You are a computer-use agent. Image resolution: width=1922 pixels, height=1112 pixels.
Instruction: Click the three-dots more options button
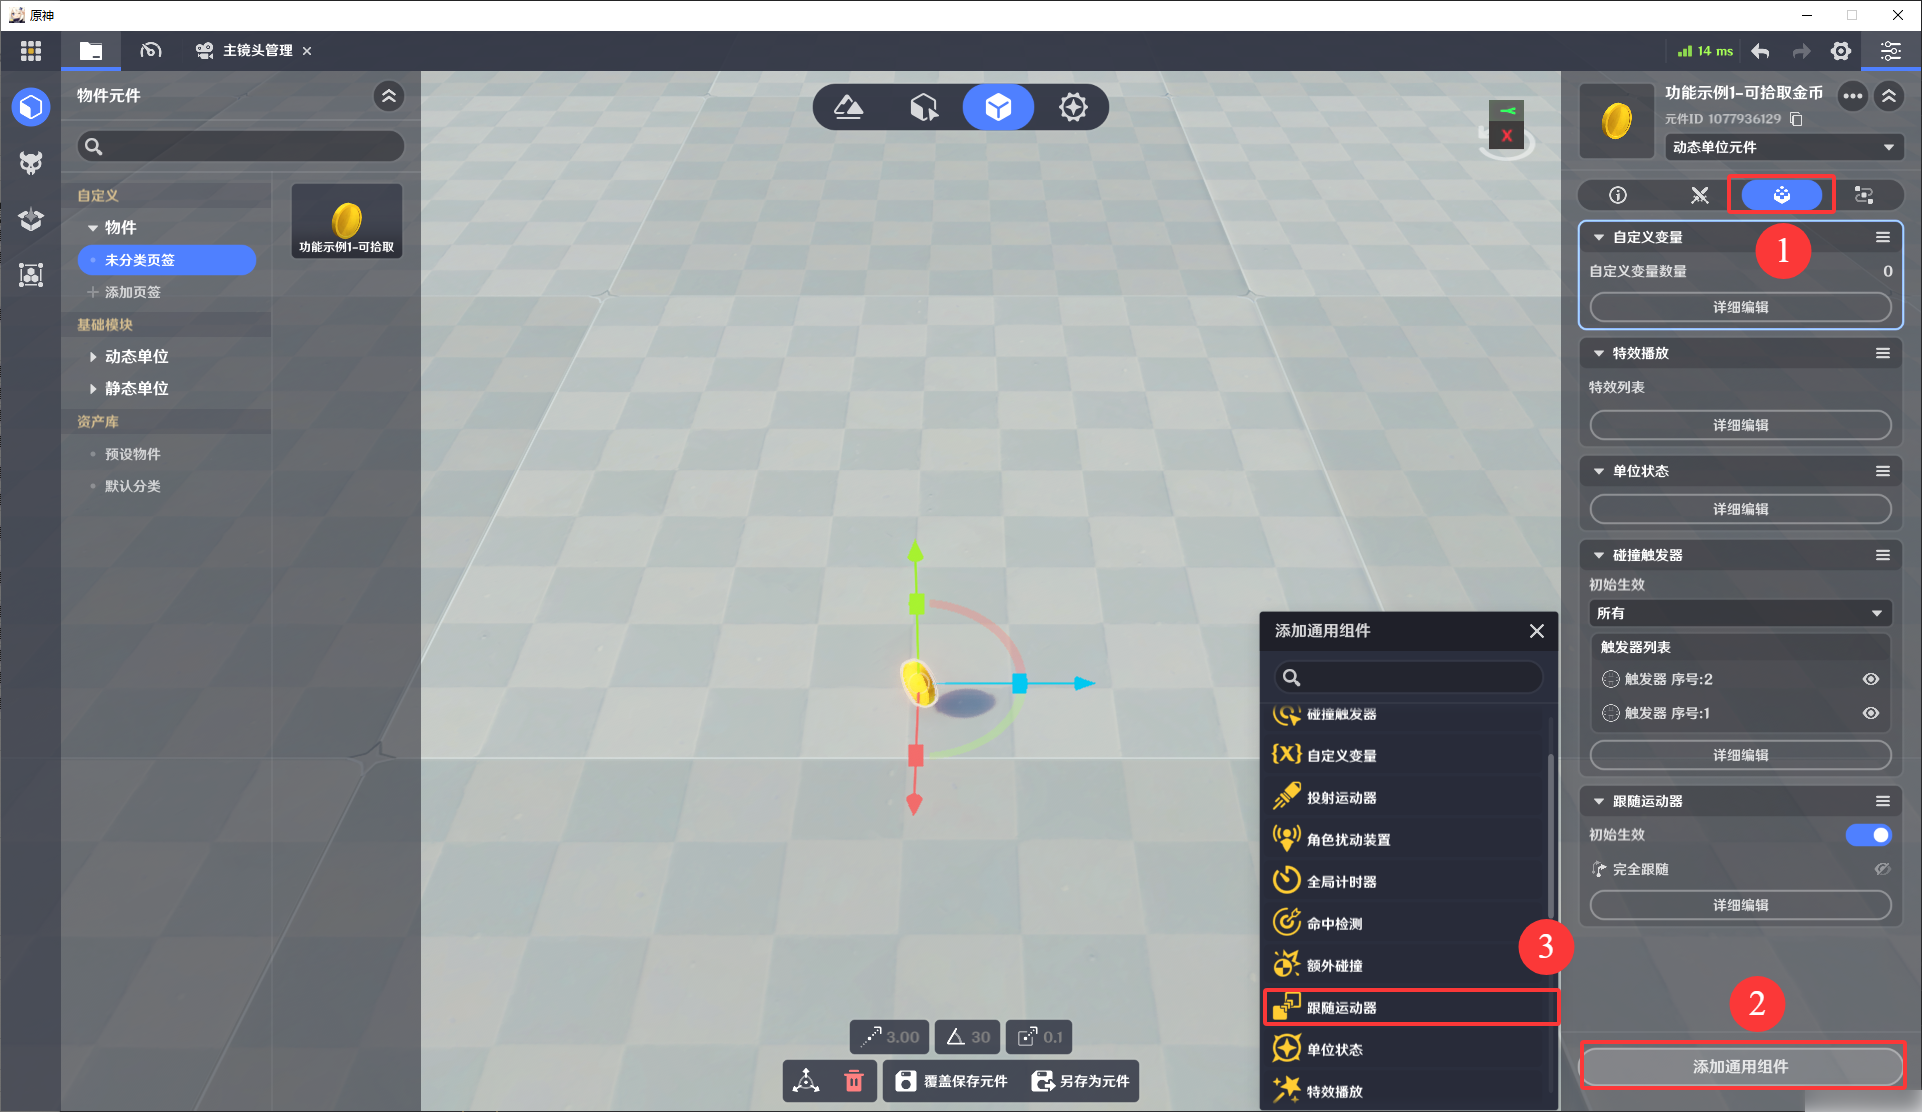pos(1852,96)
